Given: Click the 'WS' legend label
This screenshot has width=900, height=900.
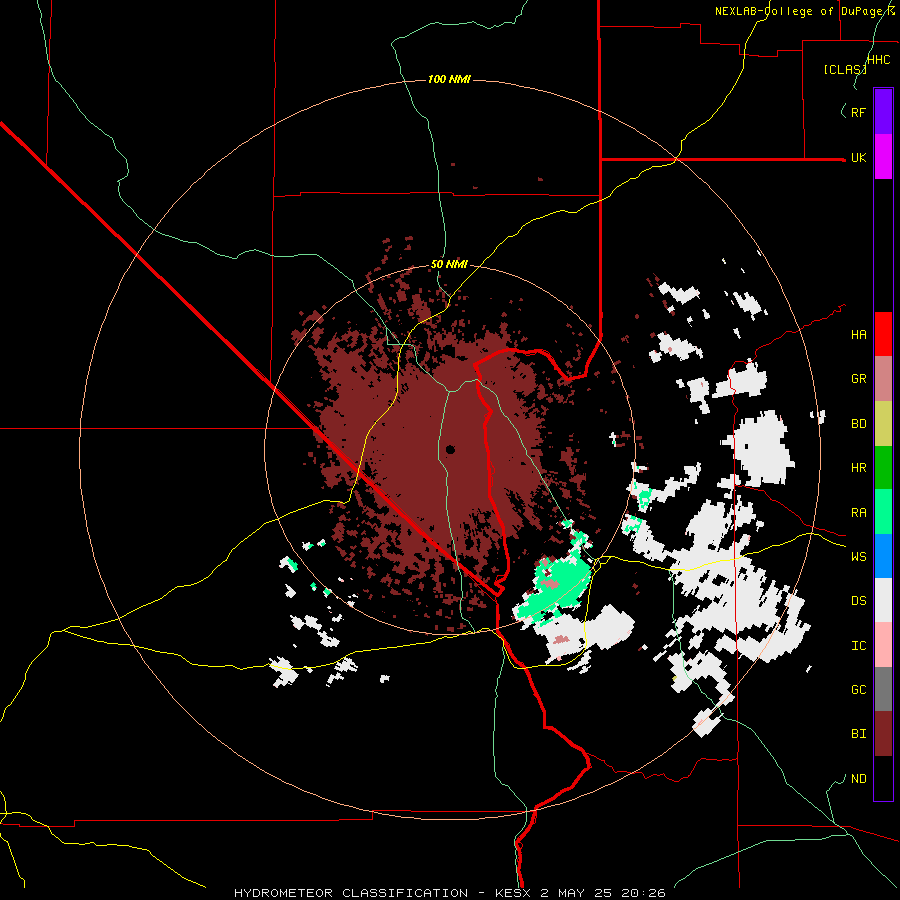Looking at the screenshot, I should click(x=858, y=557).
